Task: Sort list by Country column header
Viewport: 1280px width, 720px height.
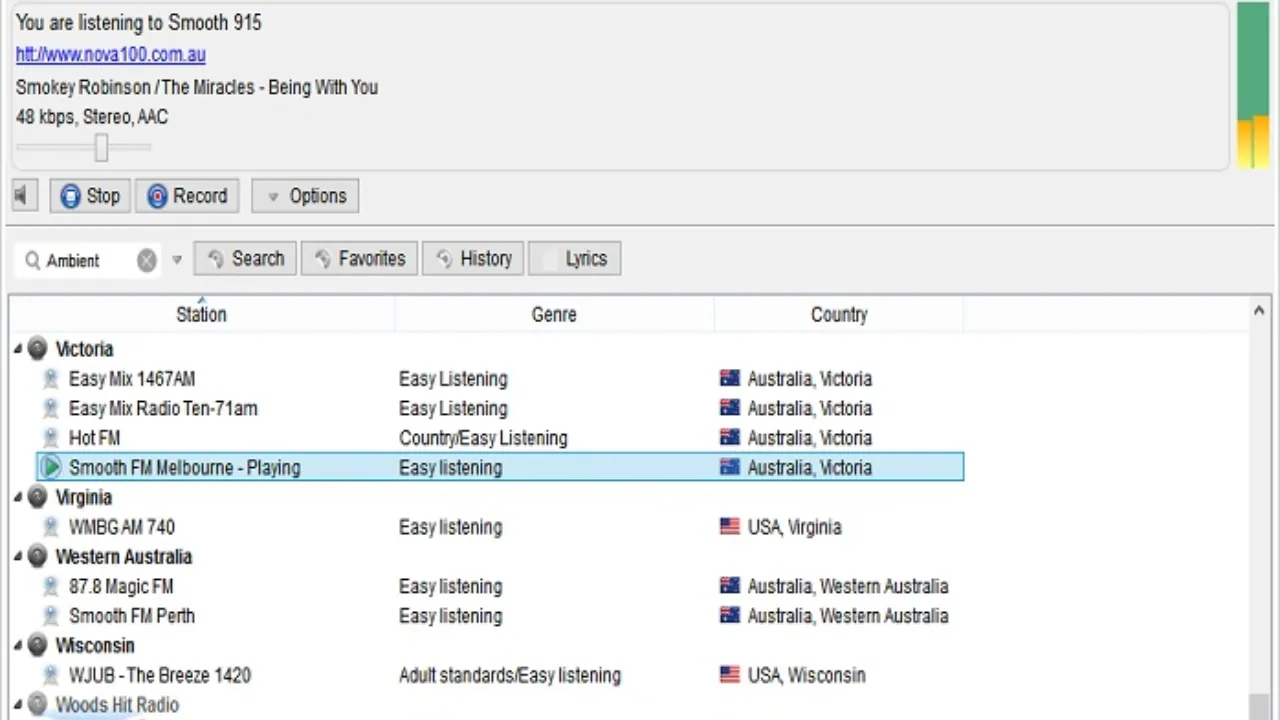Action: (x=839, y=314)
